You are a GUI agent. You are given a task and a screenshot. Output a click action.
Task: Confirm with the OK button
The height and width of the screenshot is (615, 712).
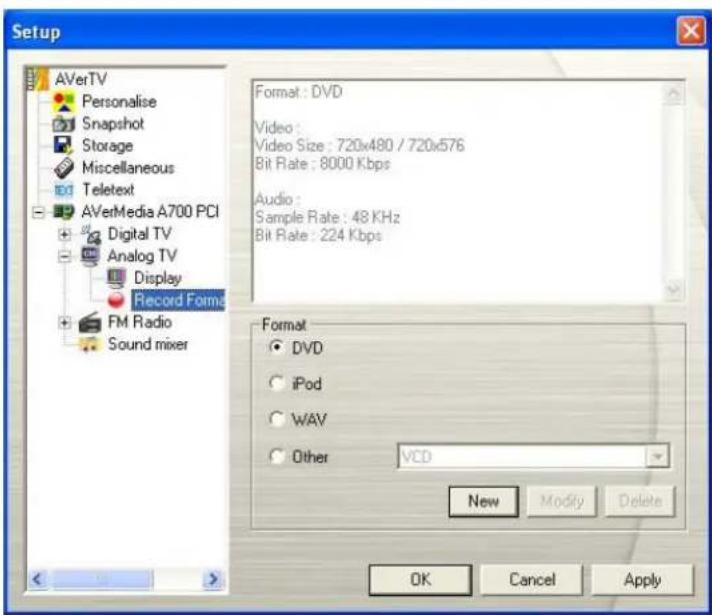(x=420, y=580)
